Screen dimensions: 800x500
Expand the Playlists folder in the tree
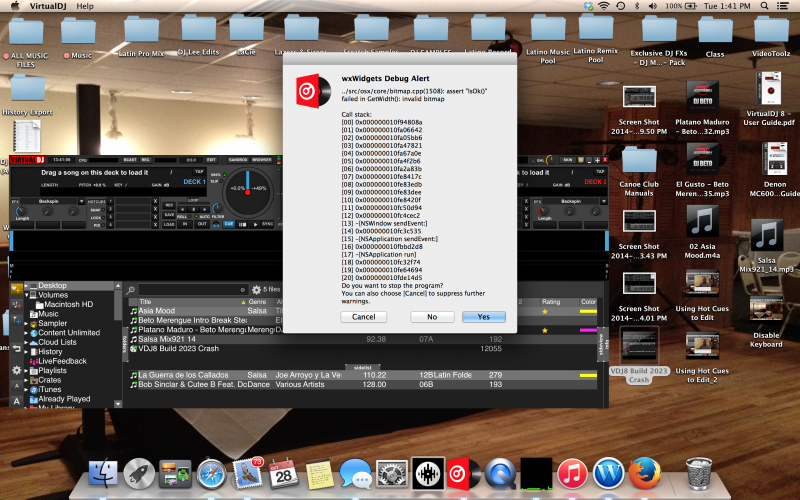click(x=27, y=369)
